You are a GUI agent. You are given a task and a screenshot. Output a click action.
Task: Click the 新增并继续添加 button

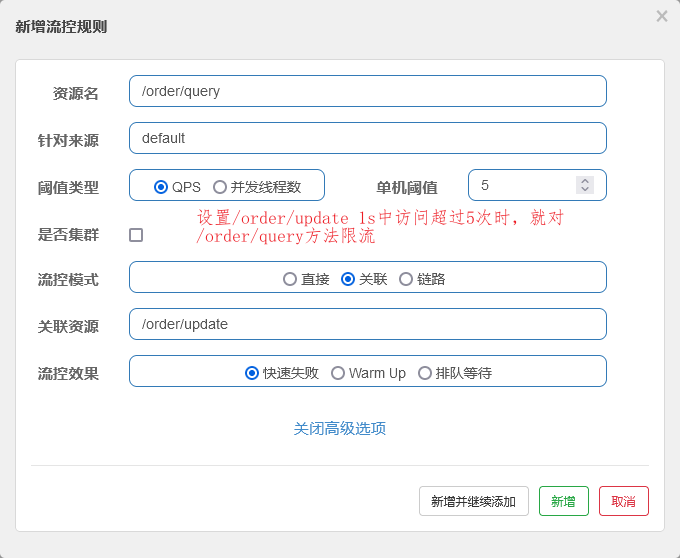474,501
